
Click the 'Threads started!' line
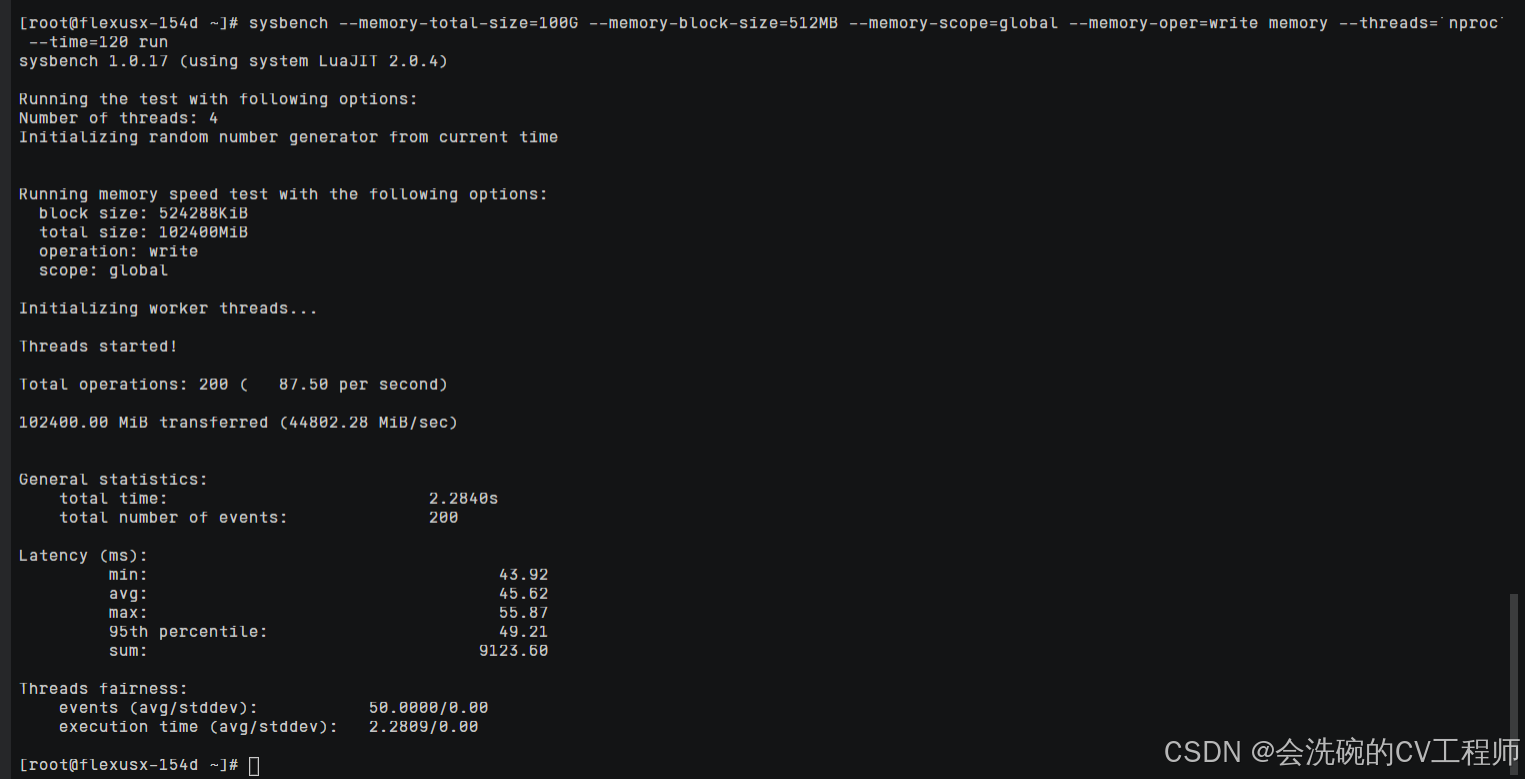pyautogui.click(x=98, y=346)
